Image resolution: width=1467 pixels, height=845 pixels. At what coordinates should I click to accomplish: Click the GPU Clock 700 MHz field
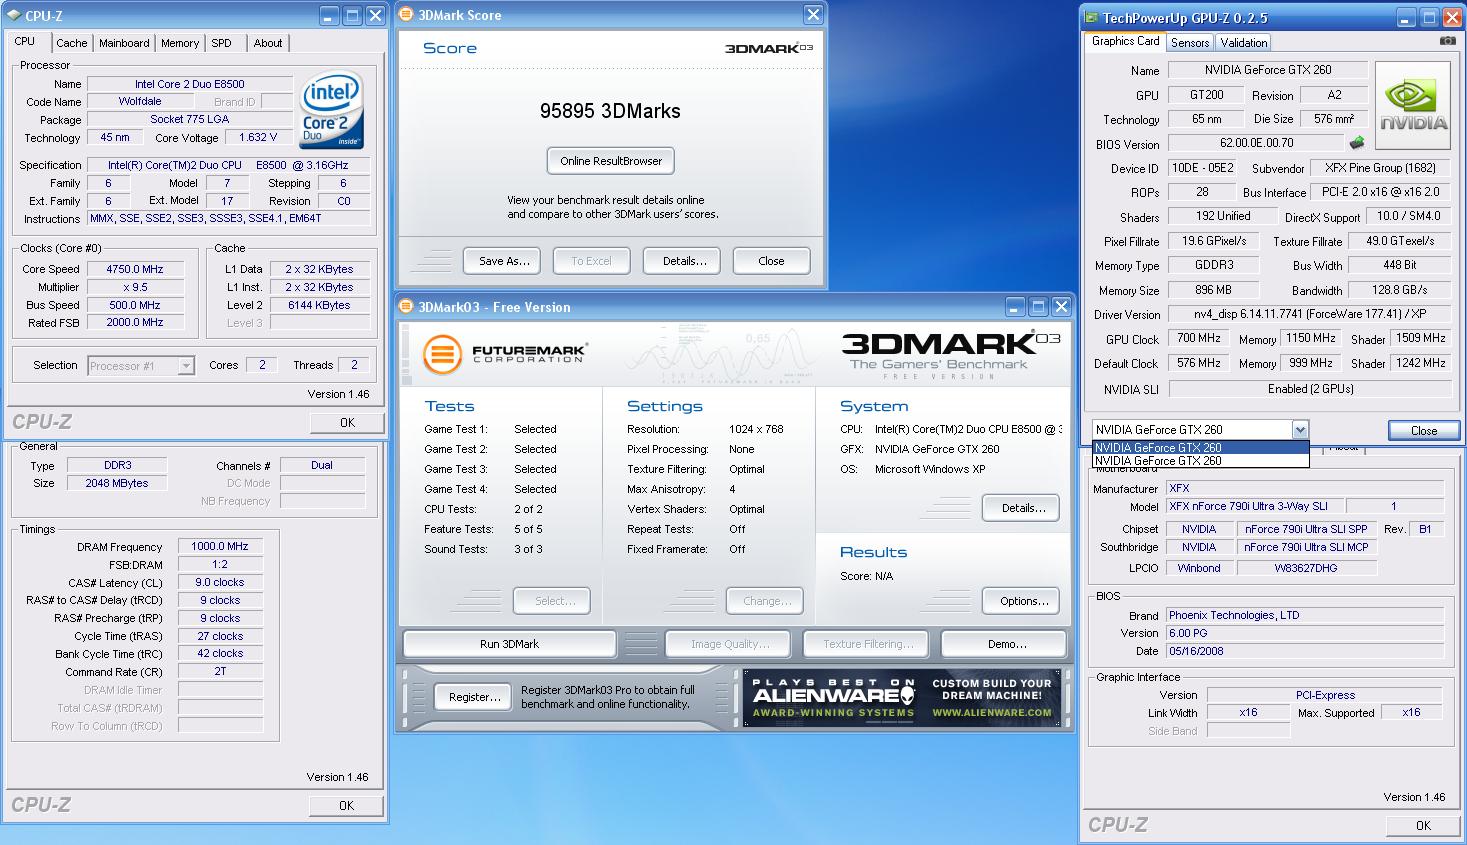(x=1198, y=338)
